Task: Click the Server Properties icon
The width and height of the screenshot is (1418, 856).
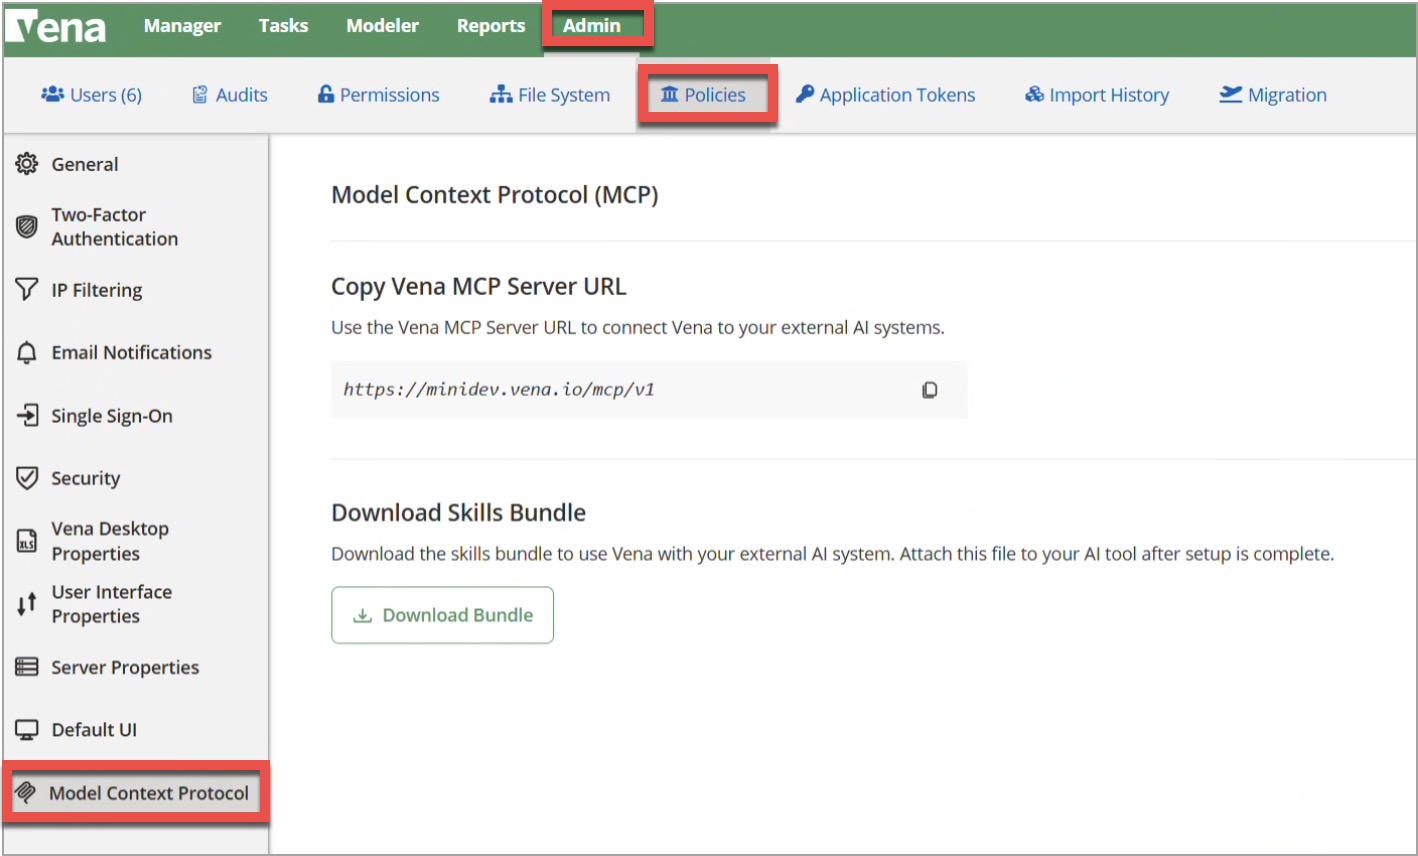Action: tap(27, 667)
